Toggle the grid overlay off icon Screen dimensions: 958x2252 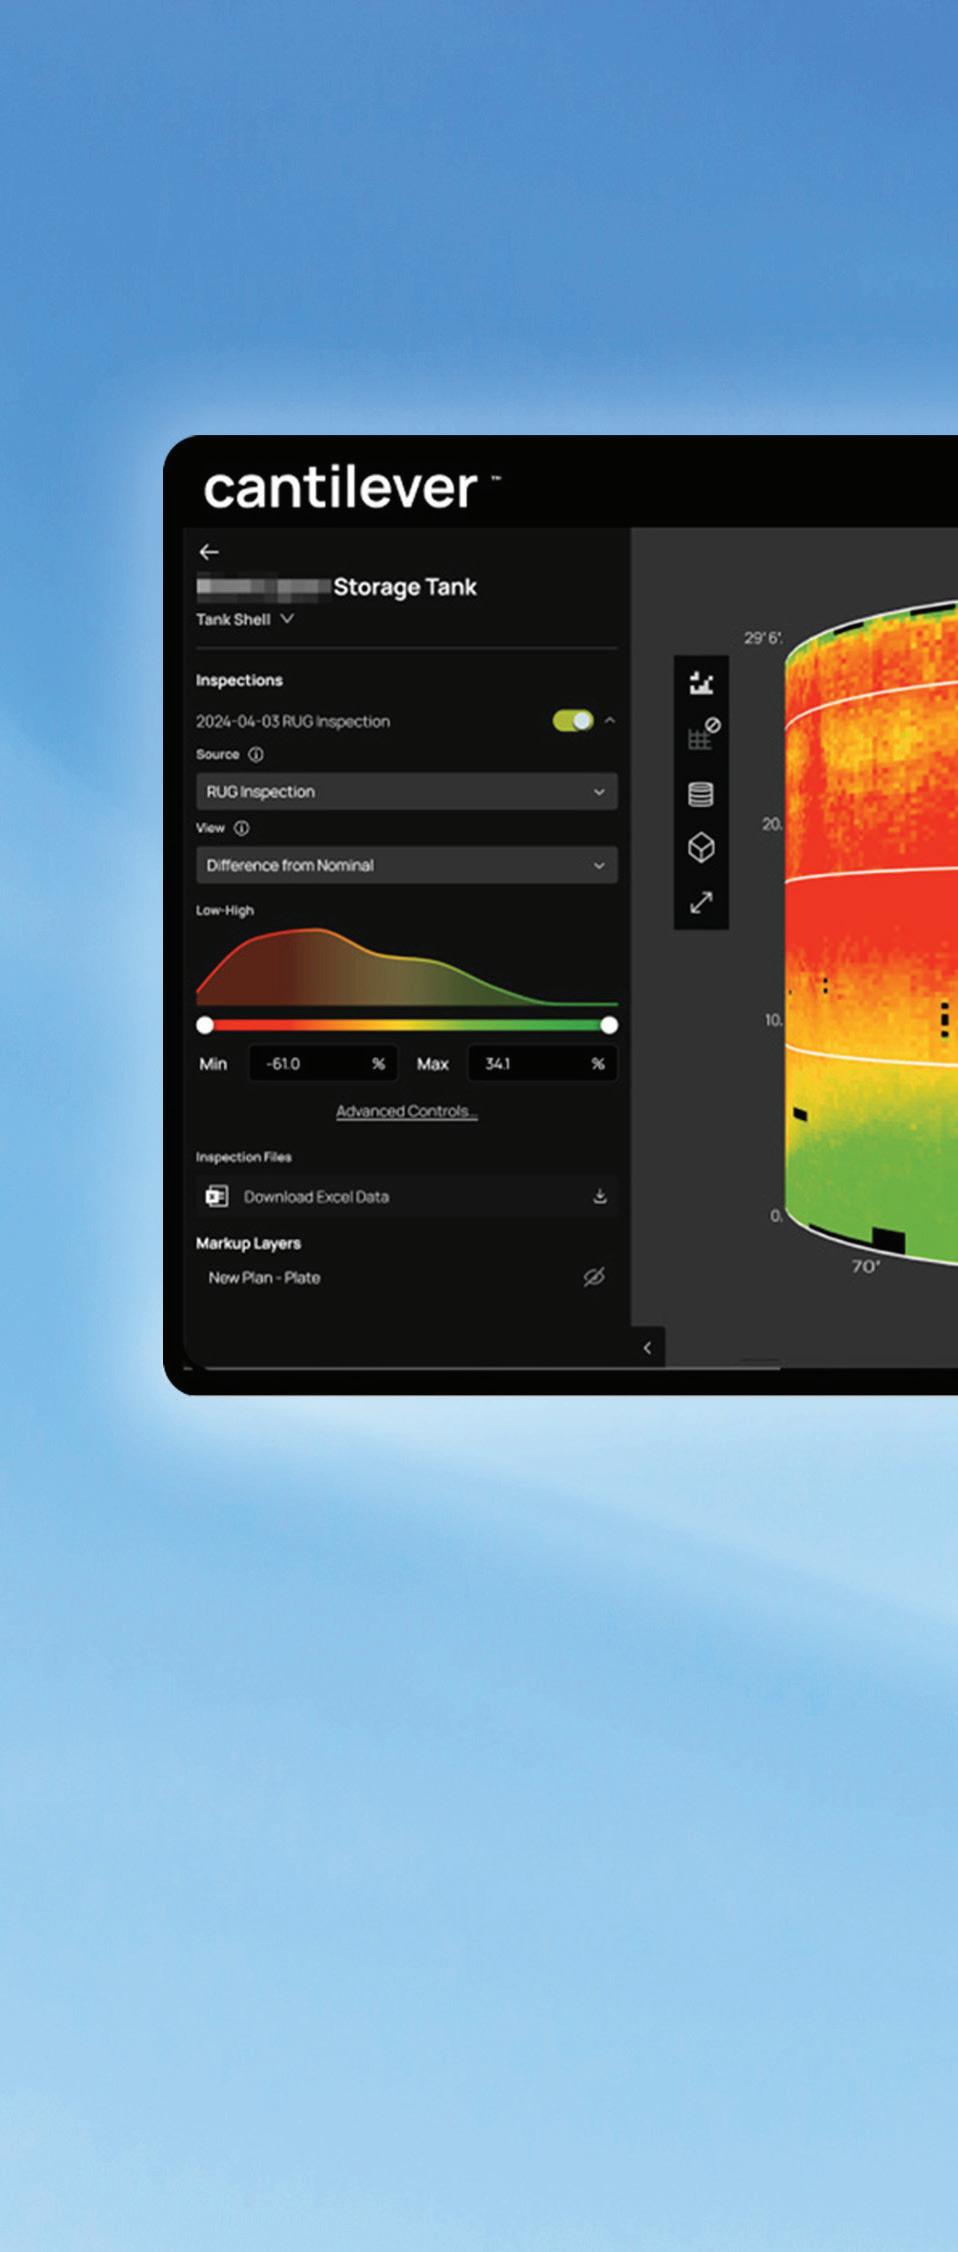[x=703, y=735]
